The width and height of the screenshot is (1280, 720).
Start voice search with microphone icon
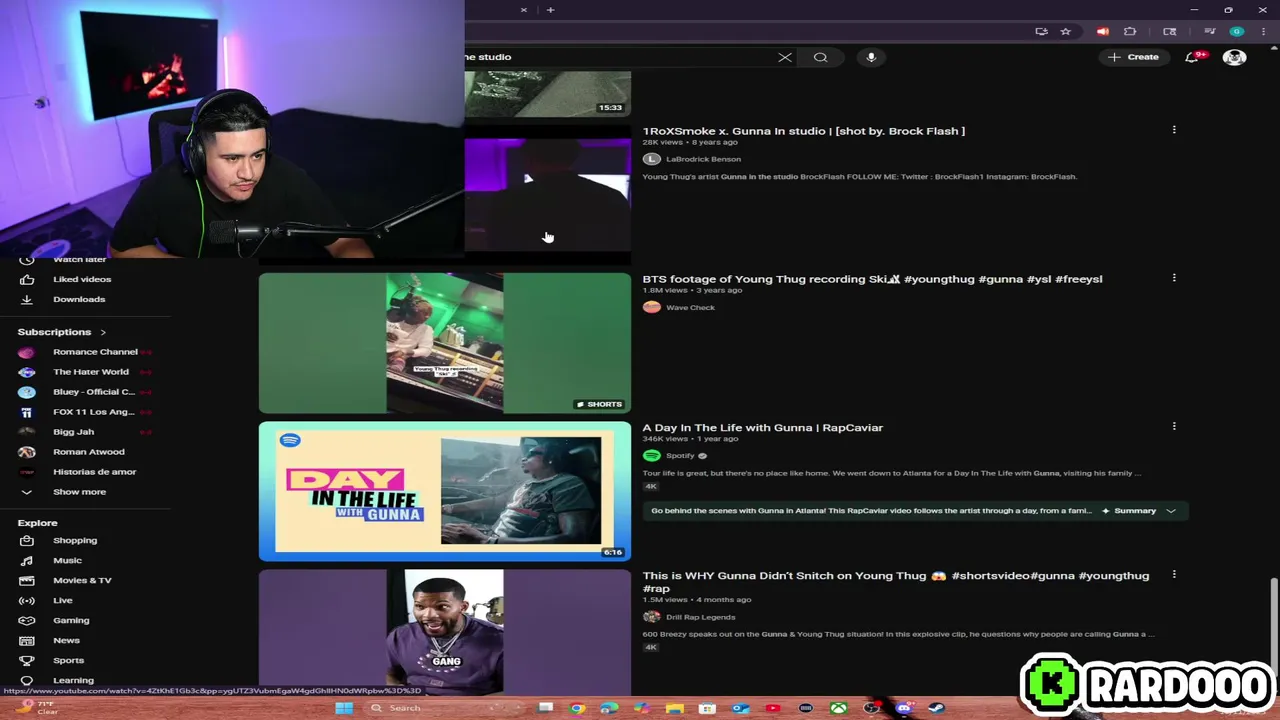(871, 57)
